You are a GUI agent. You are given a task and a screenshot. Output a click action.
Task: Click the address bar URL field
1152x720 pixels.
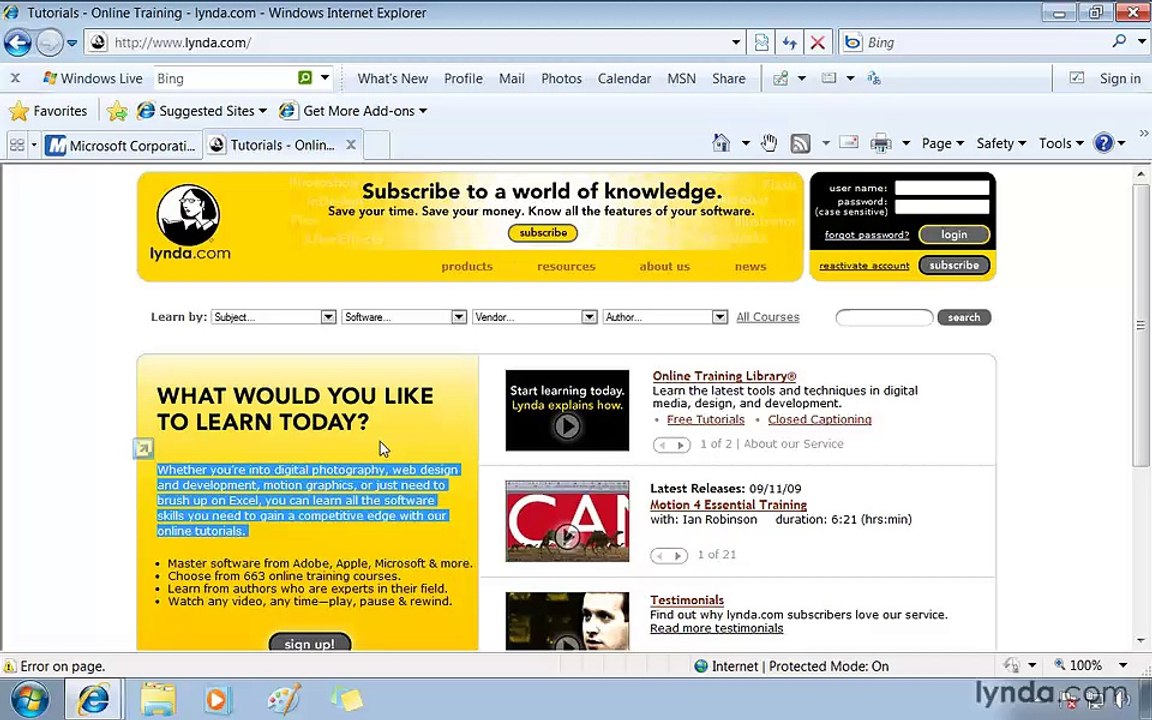pyautogui.click(x=419, y=43)
